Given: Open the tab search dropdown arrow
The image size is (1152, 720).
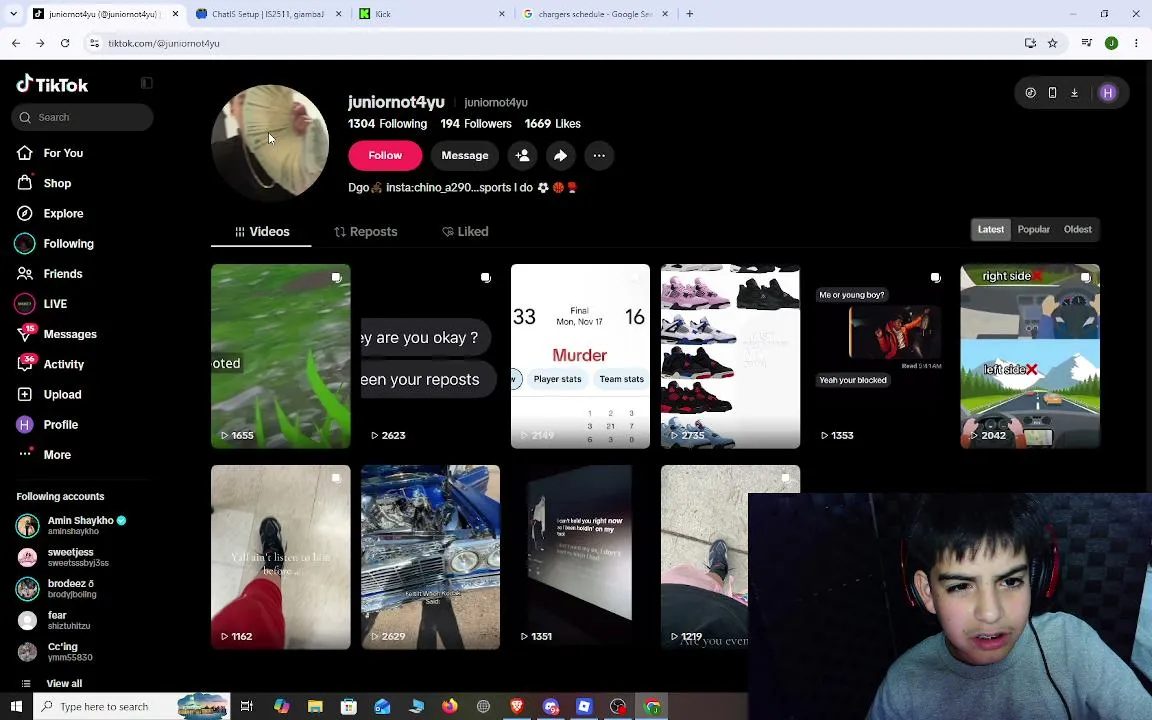Looking at the screenshot, I should tap(13, 14).
